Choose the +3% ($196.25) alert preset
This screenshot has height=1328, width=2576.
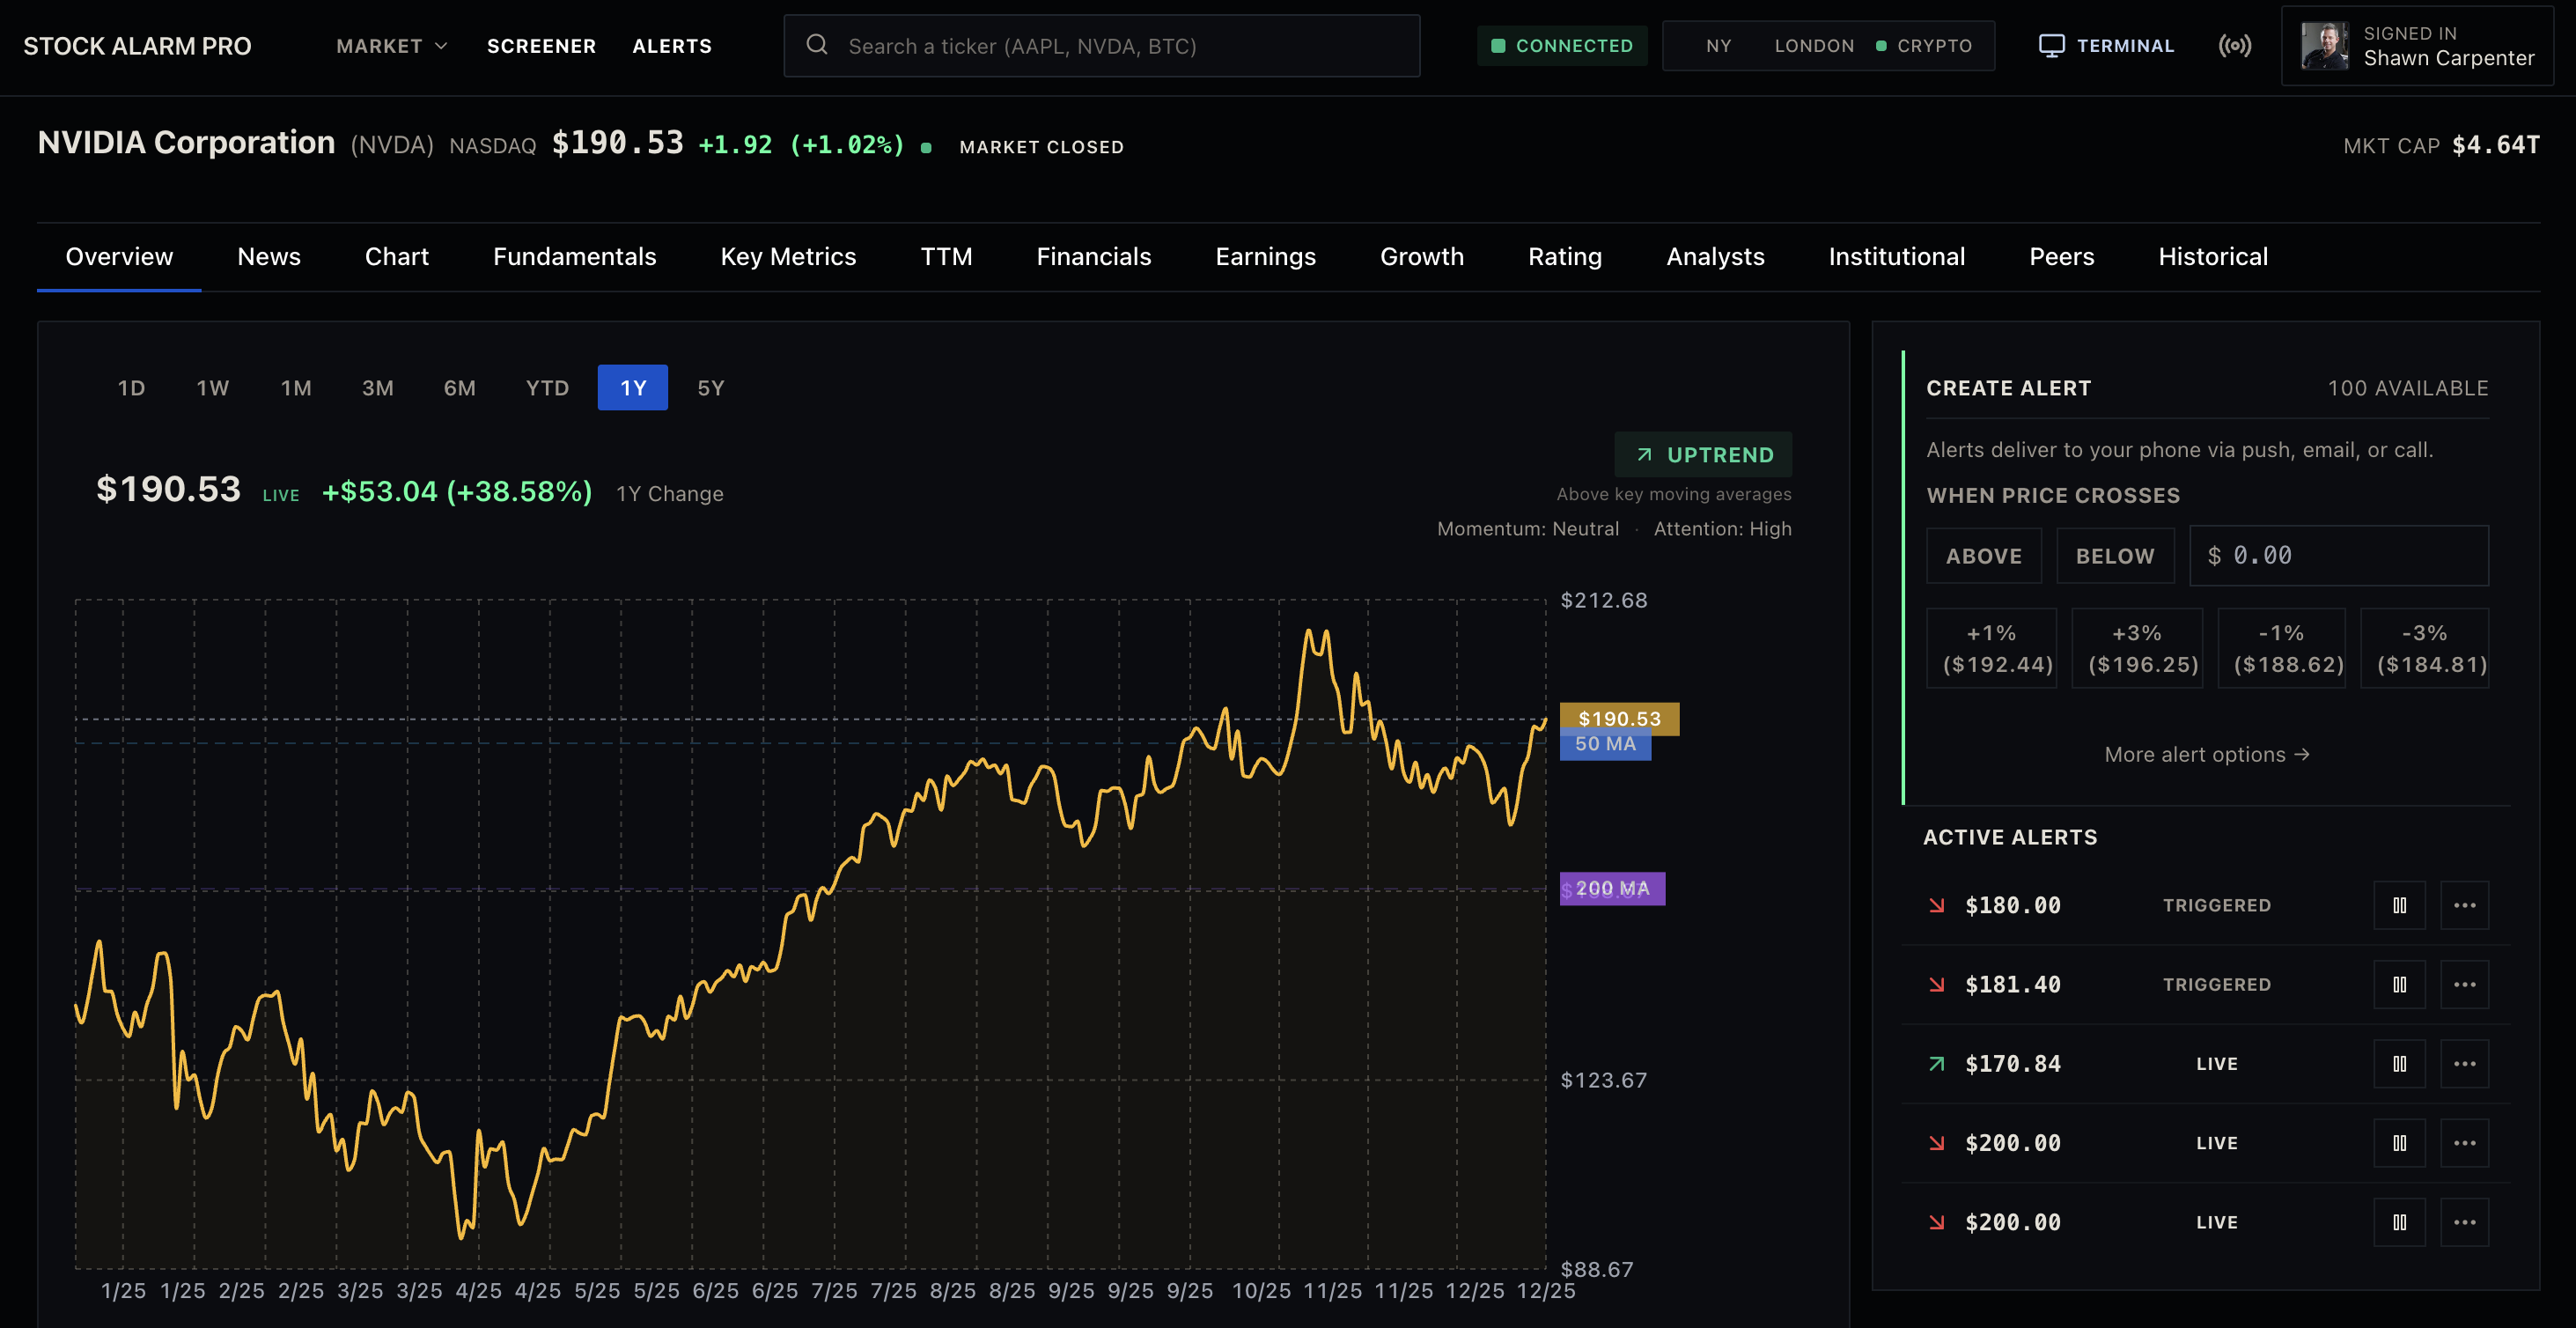tap(2137, 648)
